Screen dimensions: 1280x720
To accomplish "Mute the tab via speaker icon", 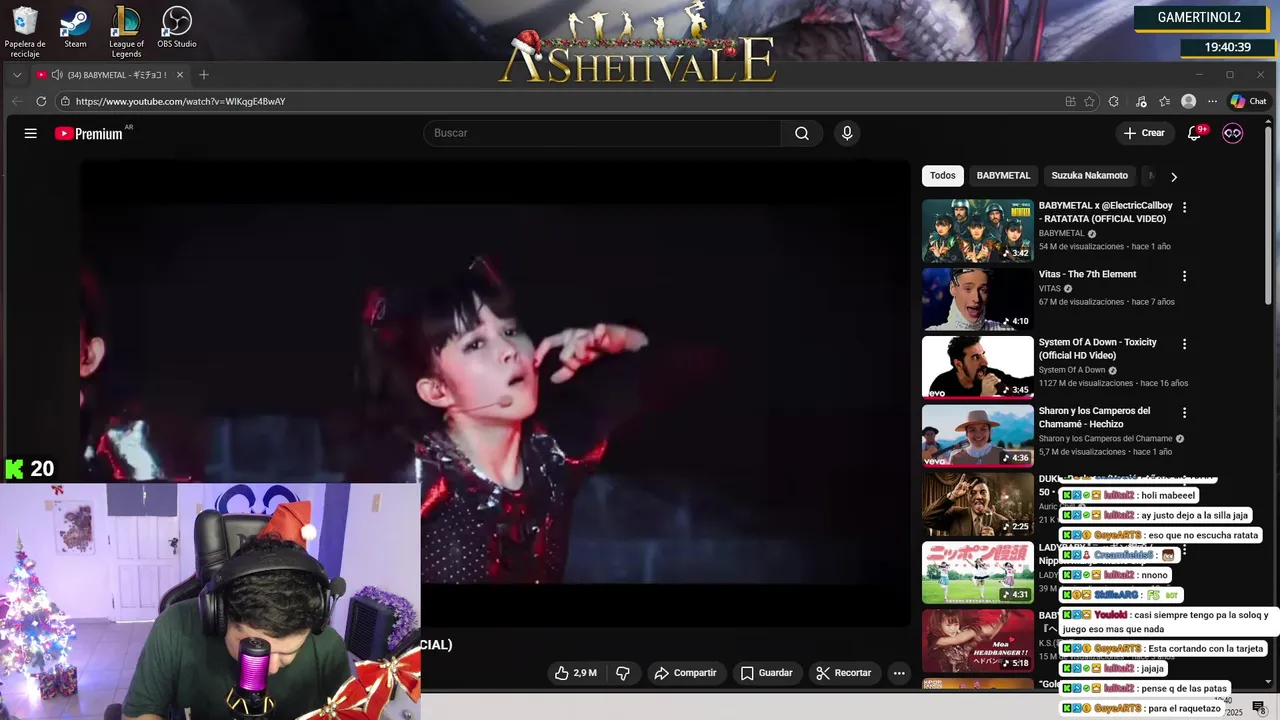I will tap(57, 75).
